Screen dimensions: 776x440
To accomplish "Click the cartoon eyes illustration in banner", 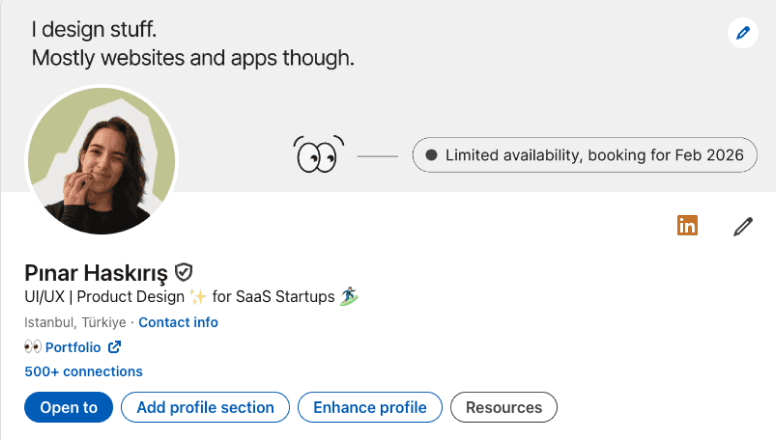I will (x=318, y=155).
